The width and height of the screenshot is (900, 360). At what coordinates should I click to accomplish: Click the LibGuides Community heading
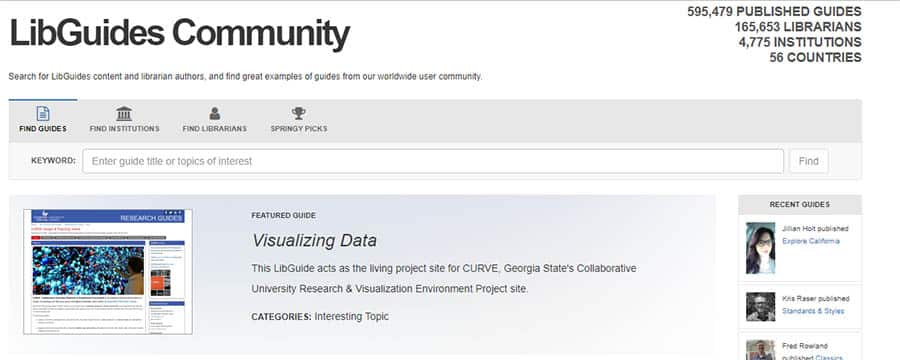(180, 33)
